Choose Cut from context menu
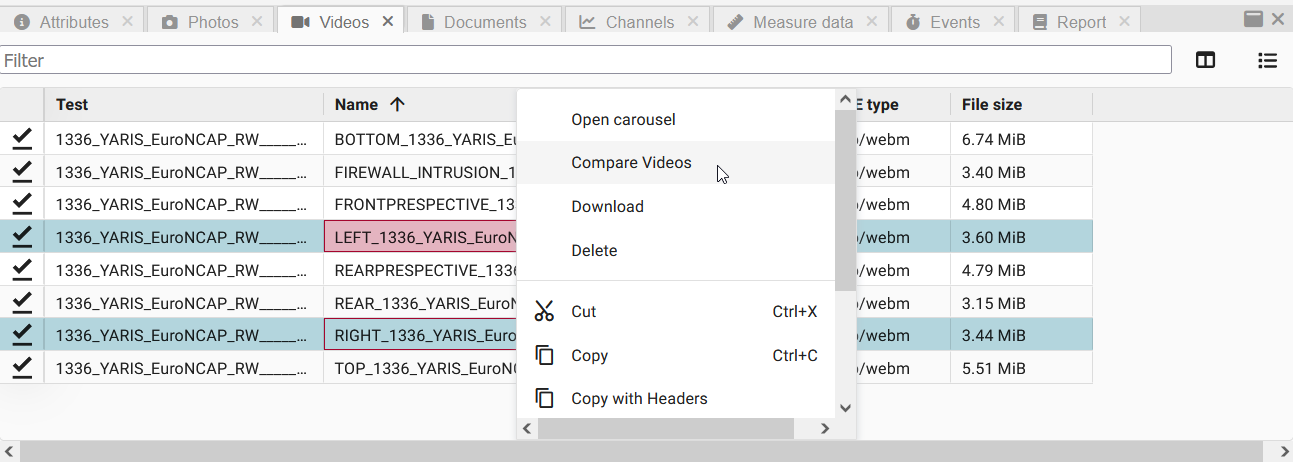This screenshot has height=462, width=1293. click(676, 312)
